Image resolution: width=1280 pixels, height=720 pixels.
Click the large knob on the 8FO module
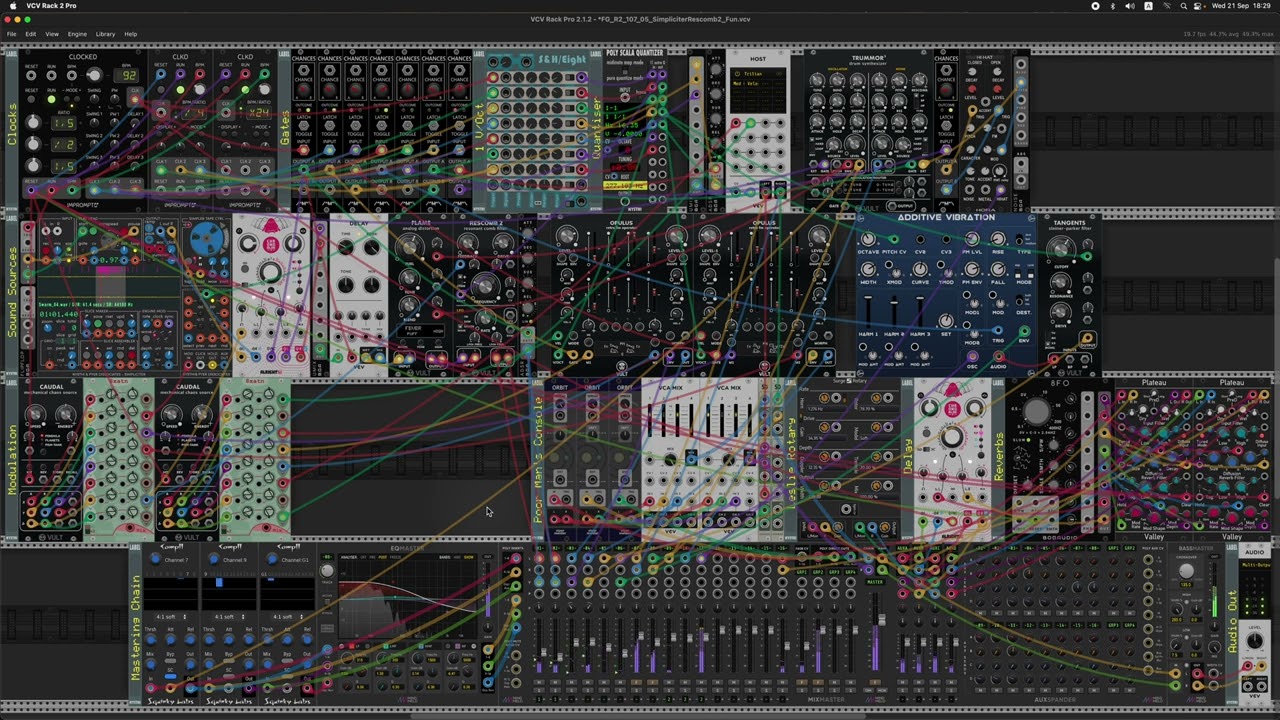tap(1037, 411)
